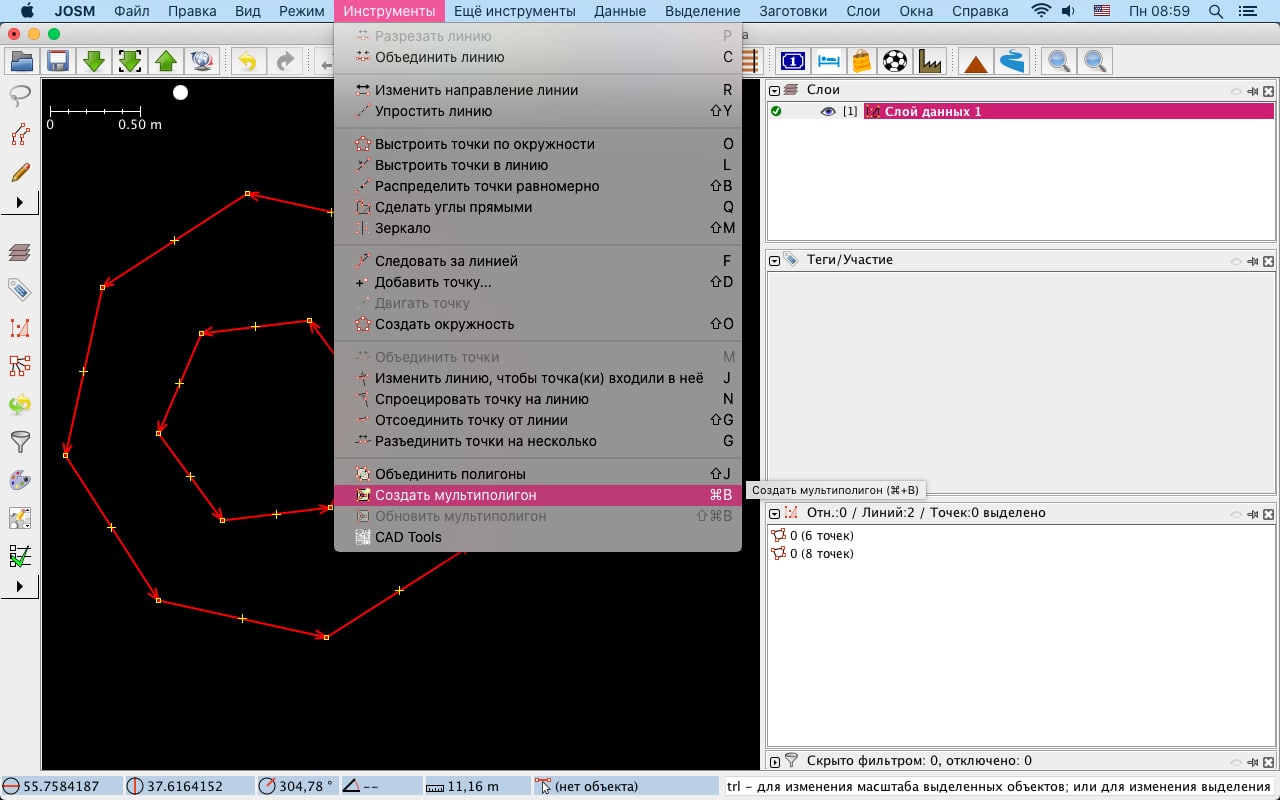Select the lasso selection tool
The width and height of the screenshot is (1280, 800).
click(20, 96)
